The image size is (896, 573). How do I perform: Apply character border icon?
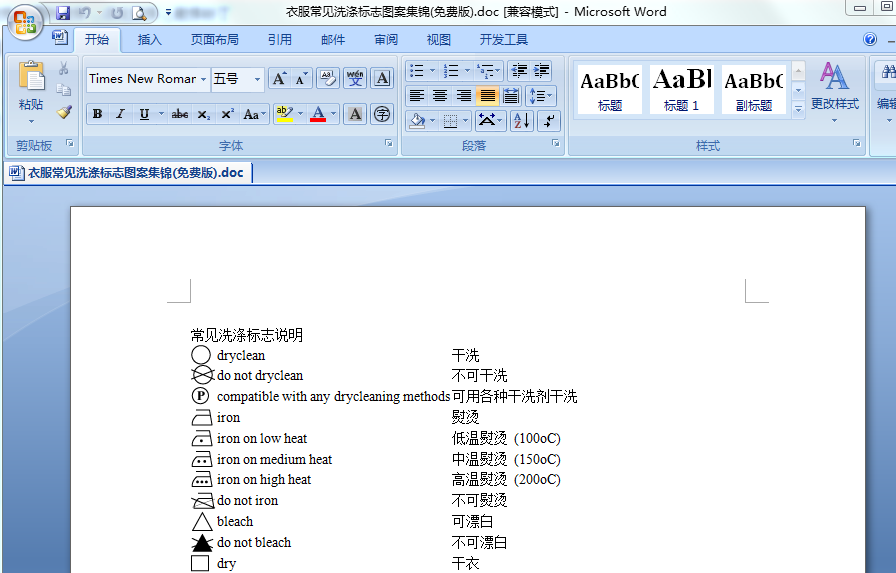[x=382, y=78]
